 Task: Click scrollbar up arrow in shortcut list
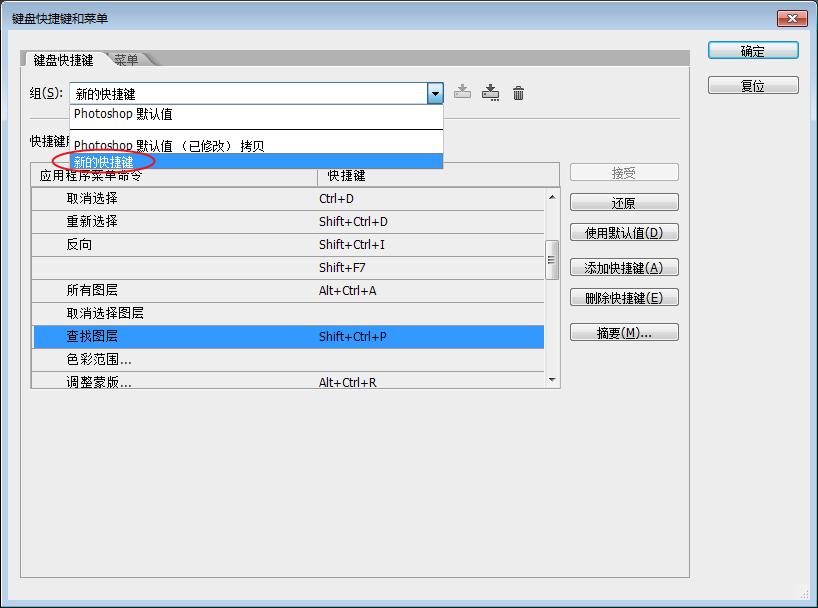point(552,197)
